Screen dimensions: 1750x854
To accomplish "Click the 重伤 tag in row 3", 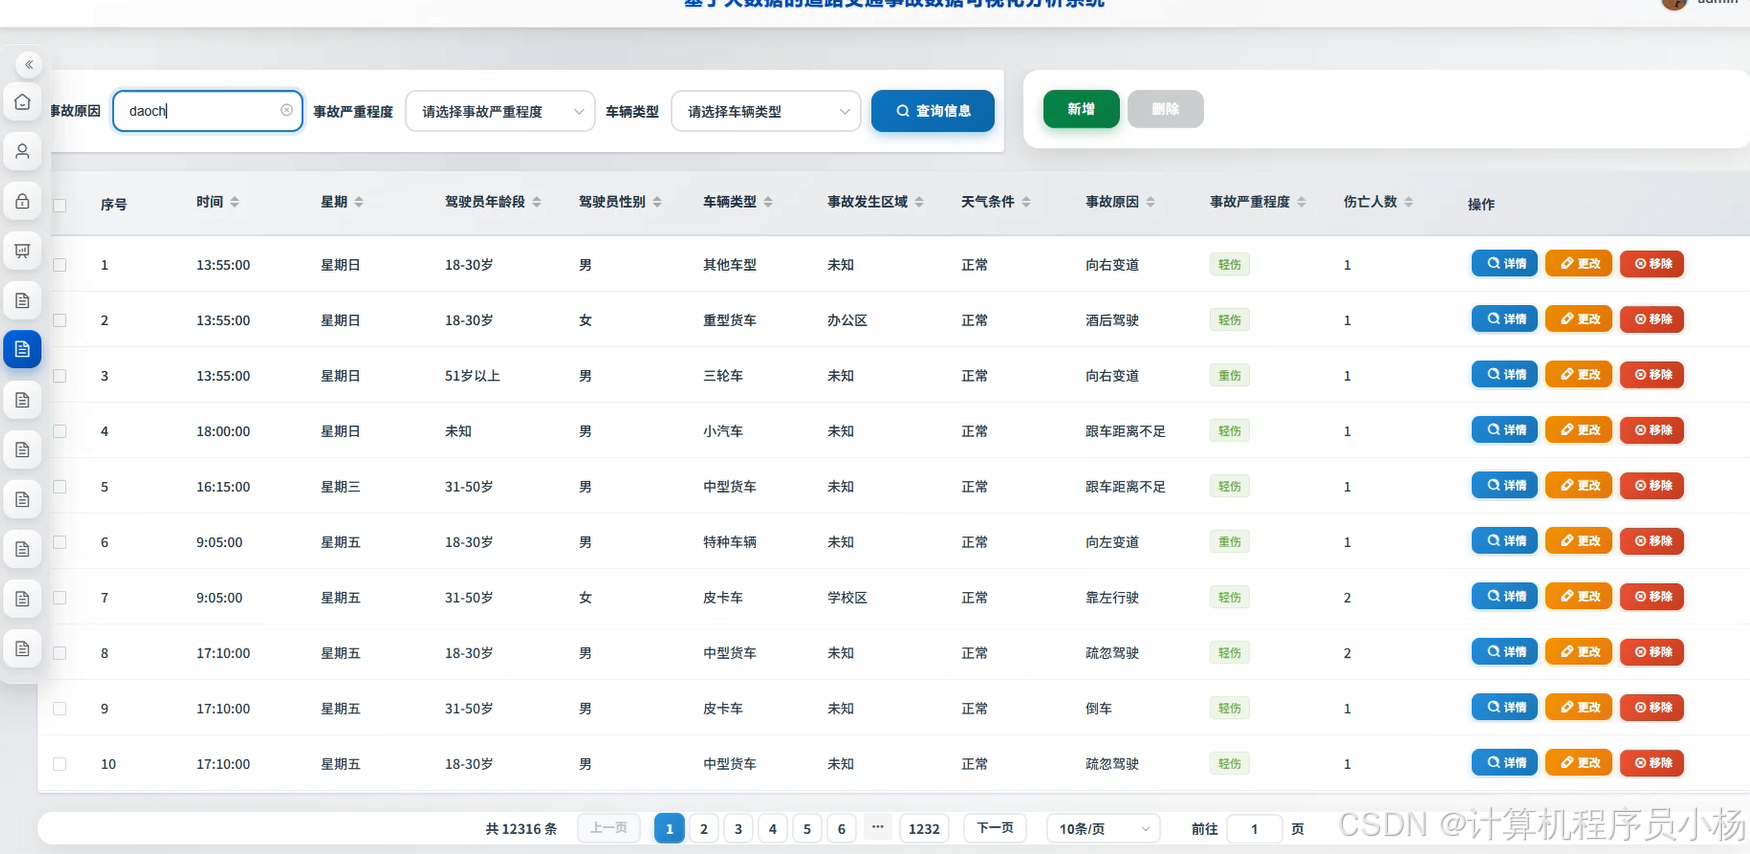I will click(x=1229, y=376).
